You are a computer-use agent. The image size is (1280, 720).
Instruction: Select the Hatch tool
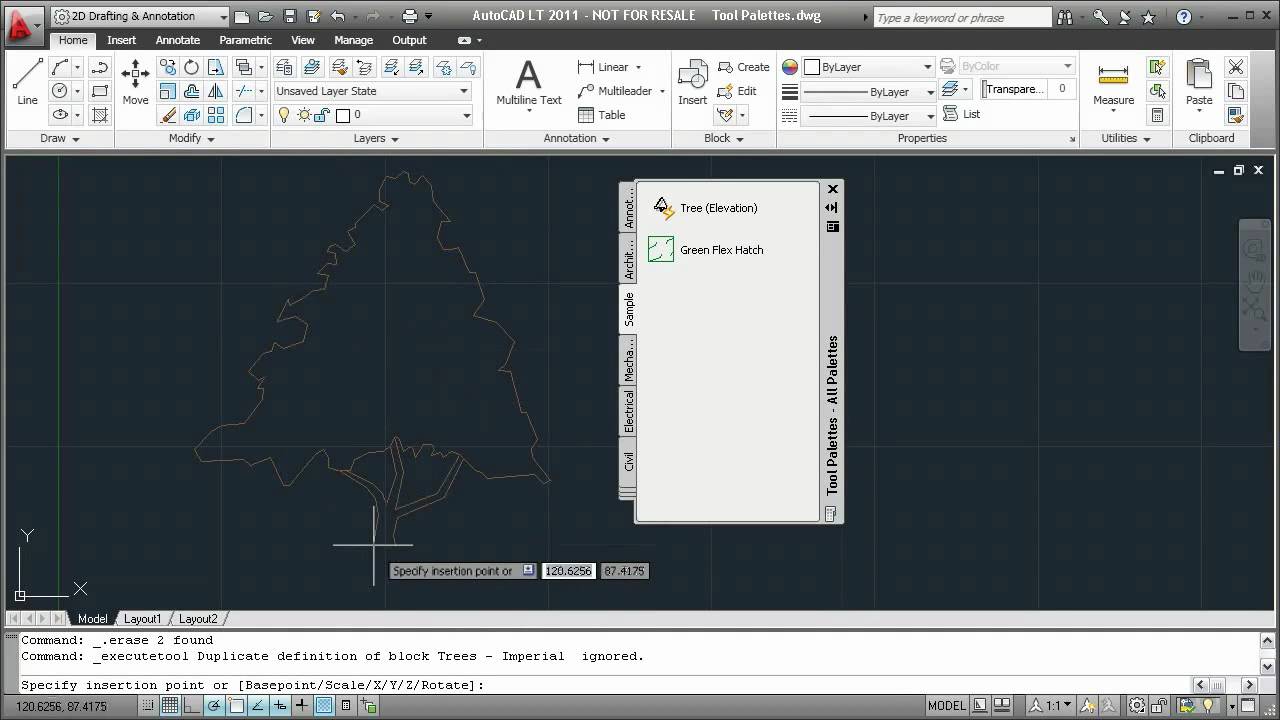pos(100,115)
